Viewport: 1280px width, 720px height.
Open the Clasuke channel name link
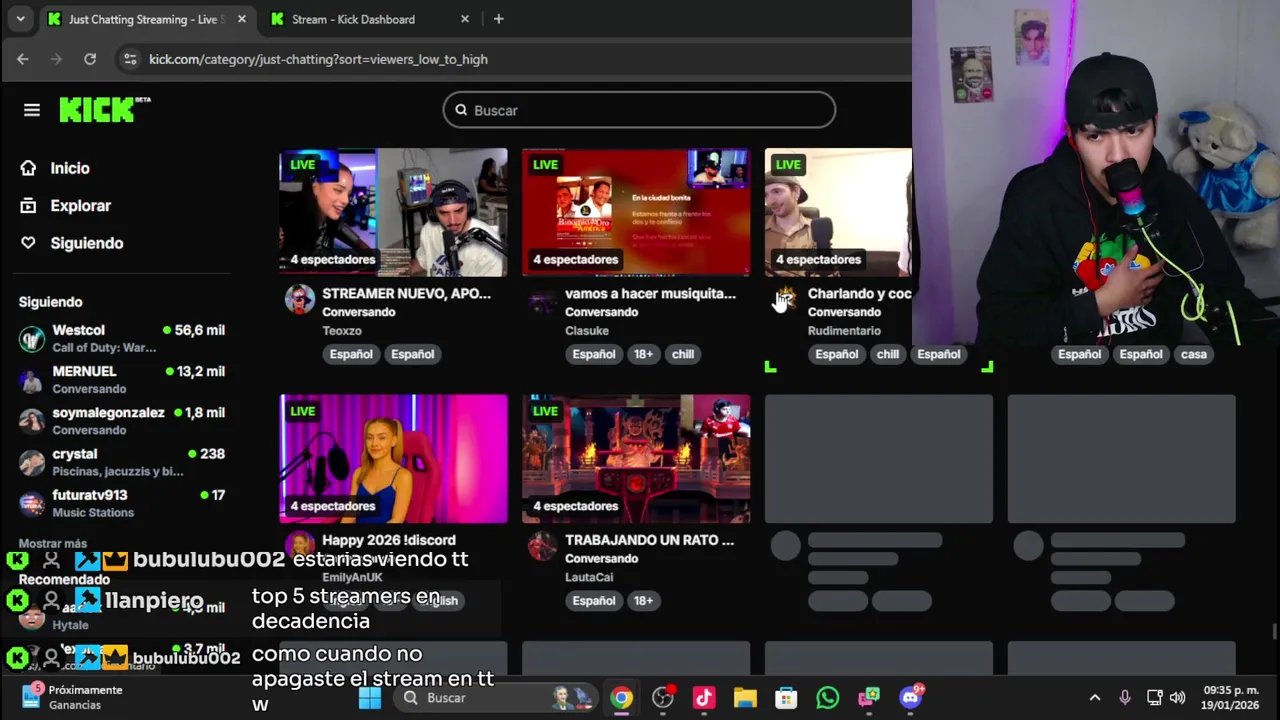[587, 330]
